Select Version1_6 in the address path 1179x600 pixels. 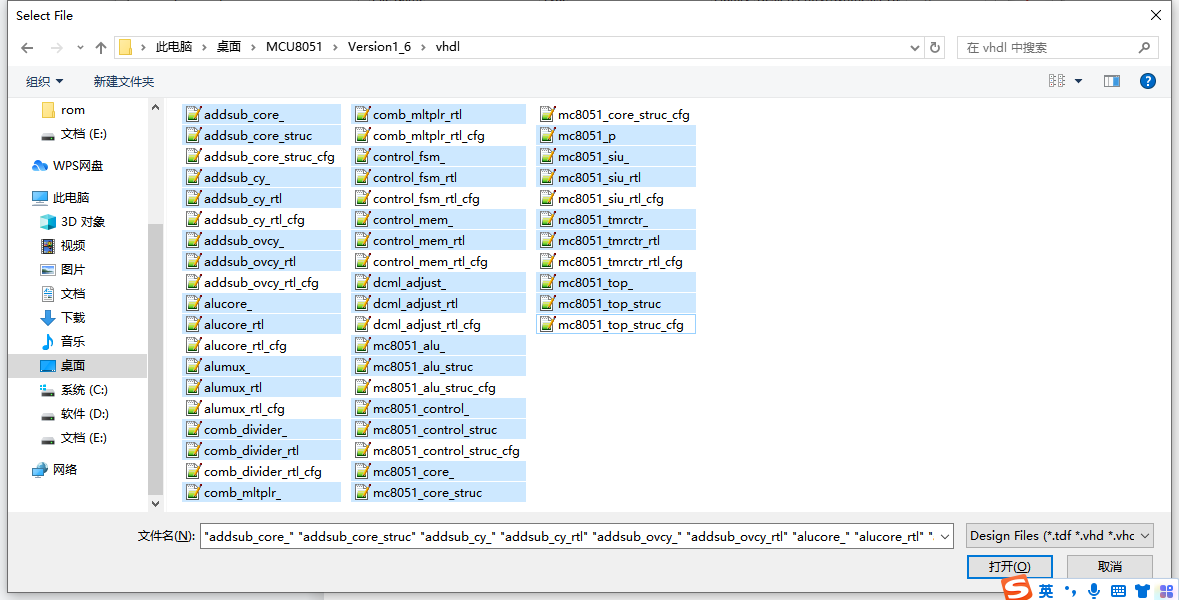379,47
